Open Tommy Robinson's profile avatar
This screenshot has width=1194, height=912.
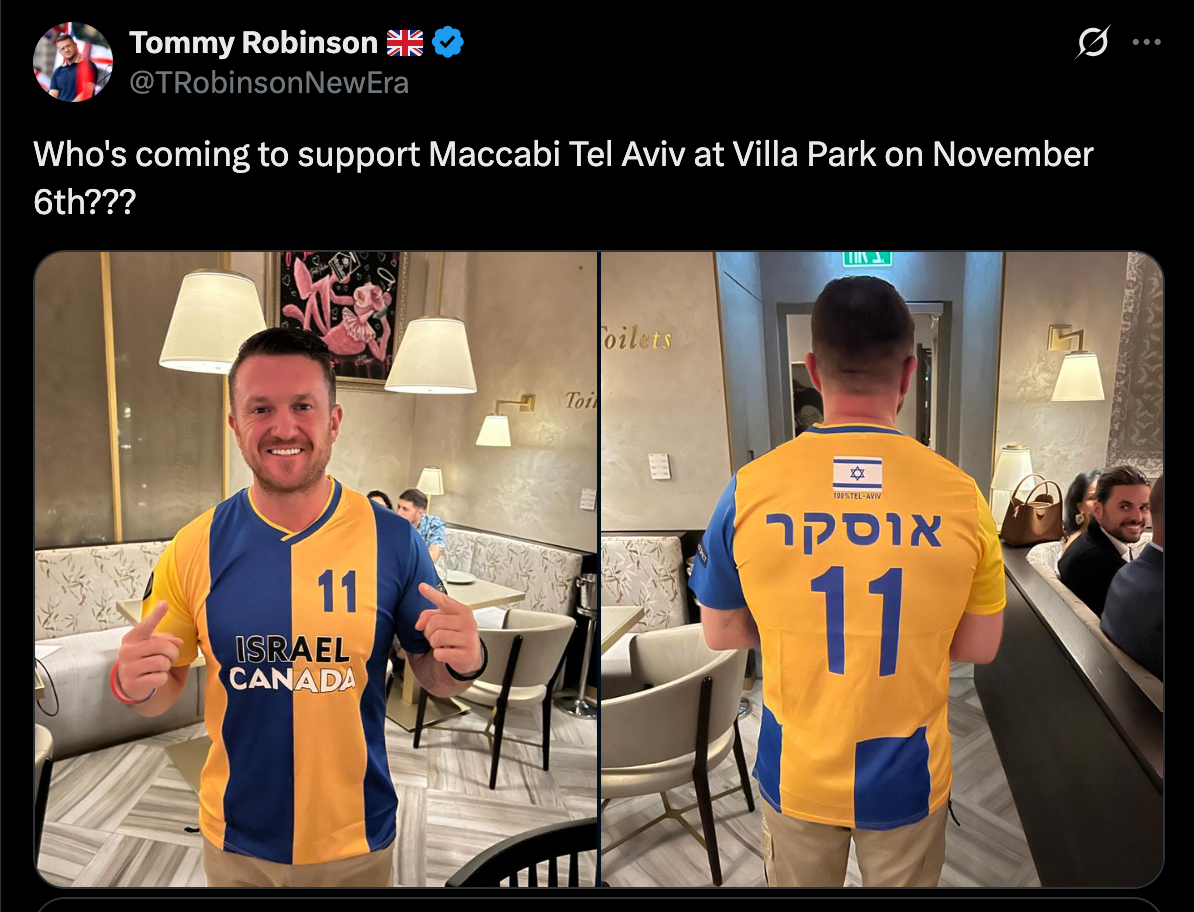73,62
